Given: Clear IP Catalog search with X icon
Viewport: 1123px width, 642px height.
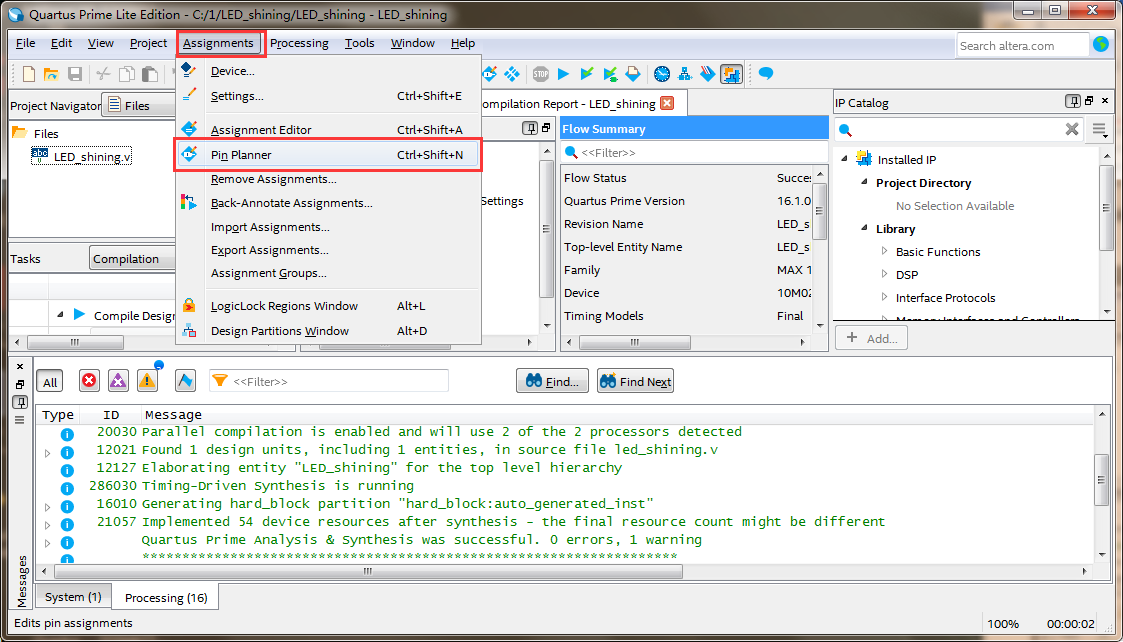Looking at the screenshot, I should [x=1072, y=129].
